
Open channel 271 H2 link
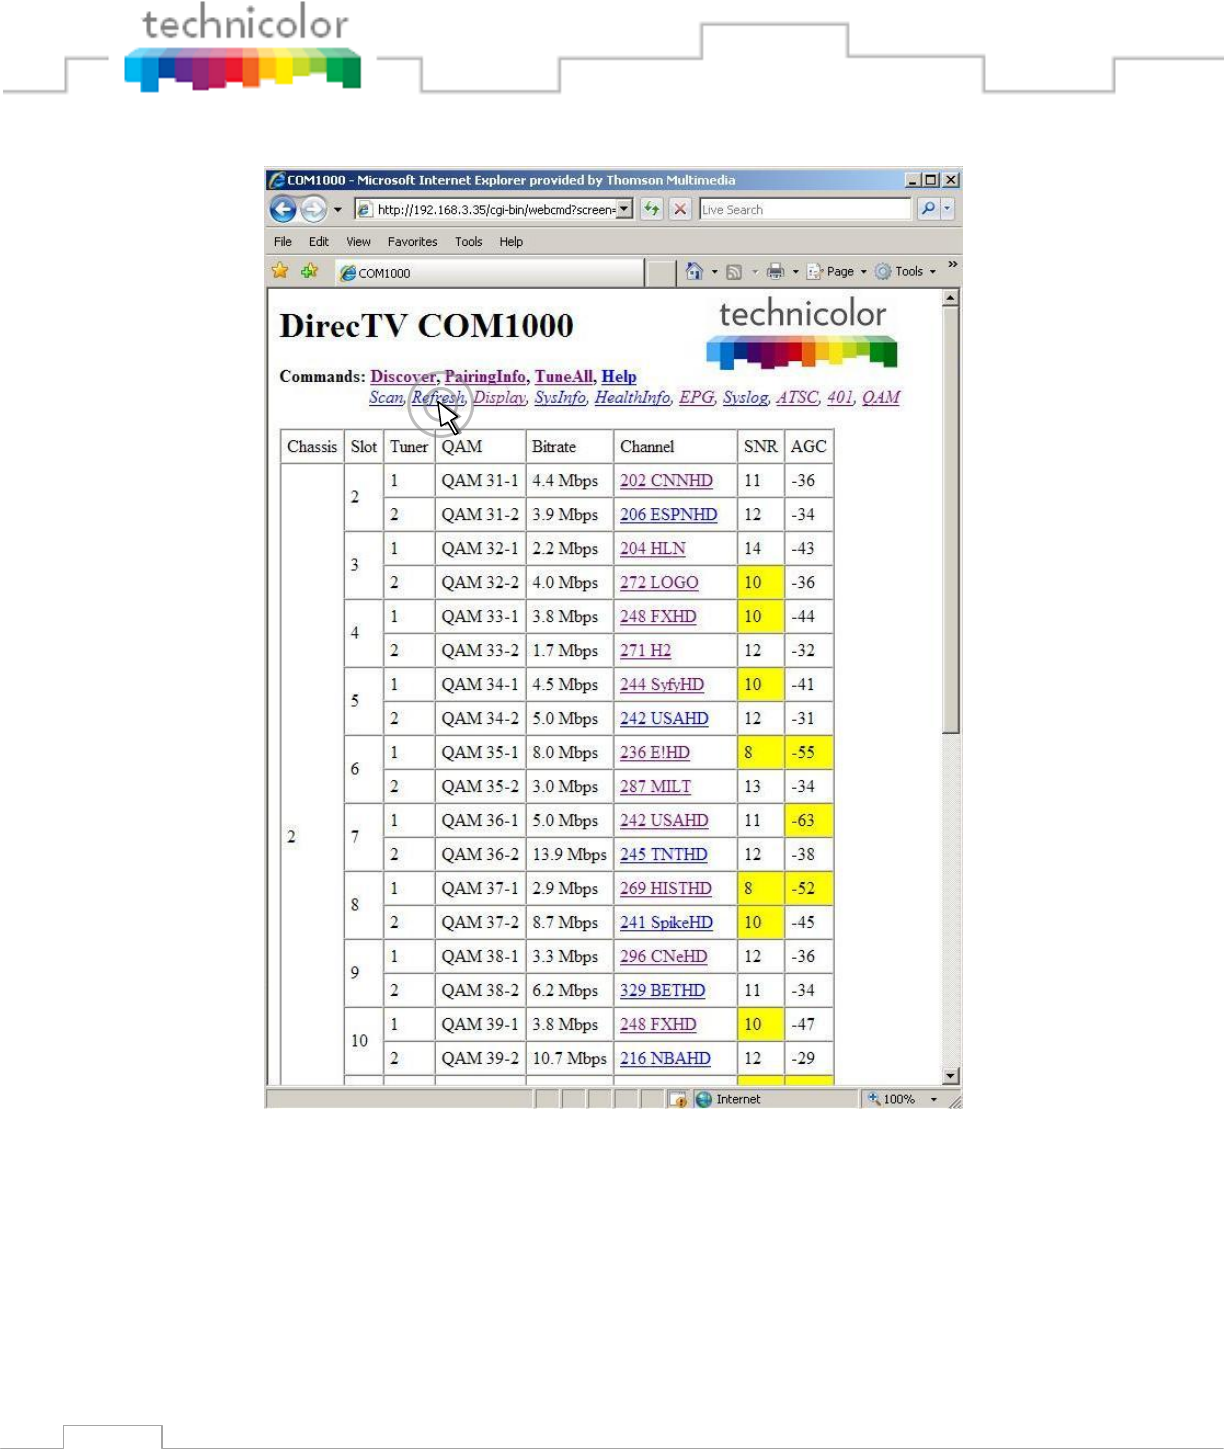645,651
